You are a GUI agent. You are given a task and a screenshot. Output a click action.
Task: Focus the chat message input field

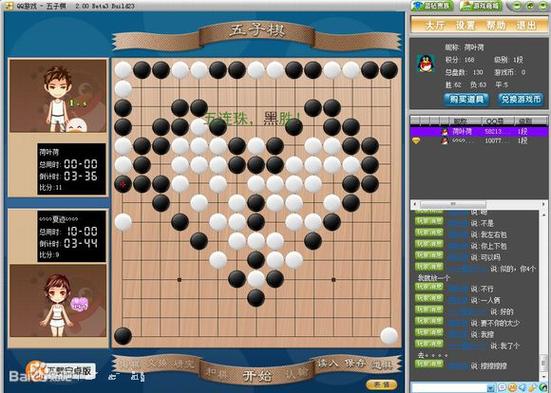click(x=448, y=388)
